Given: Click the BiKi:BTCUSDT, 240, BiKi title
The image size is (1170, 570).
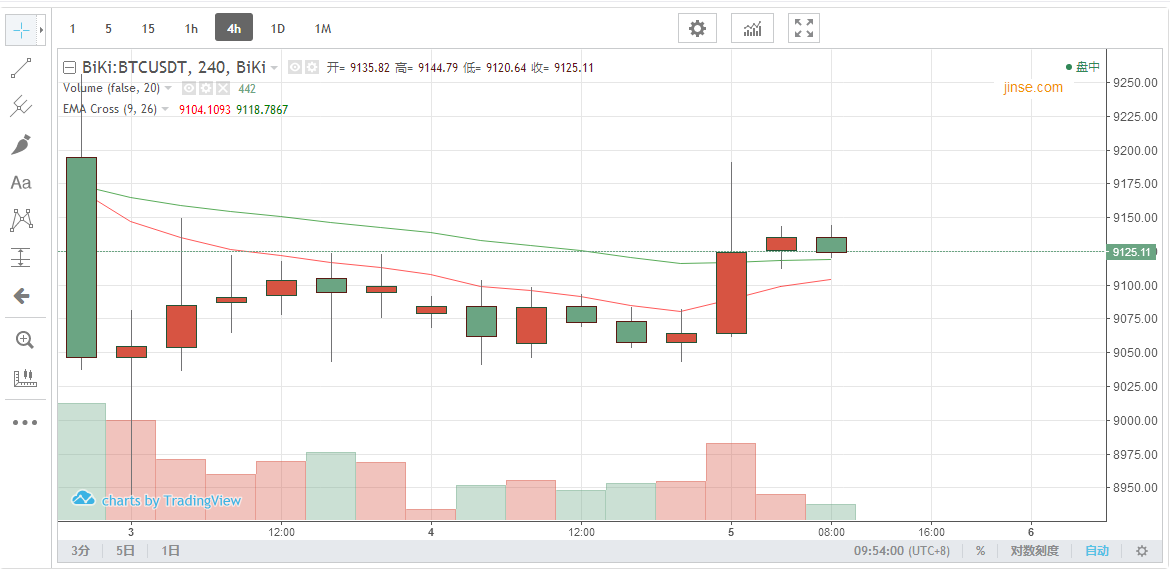Looking at the screenshot, I should [173, 67].
